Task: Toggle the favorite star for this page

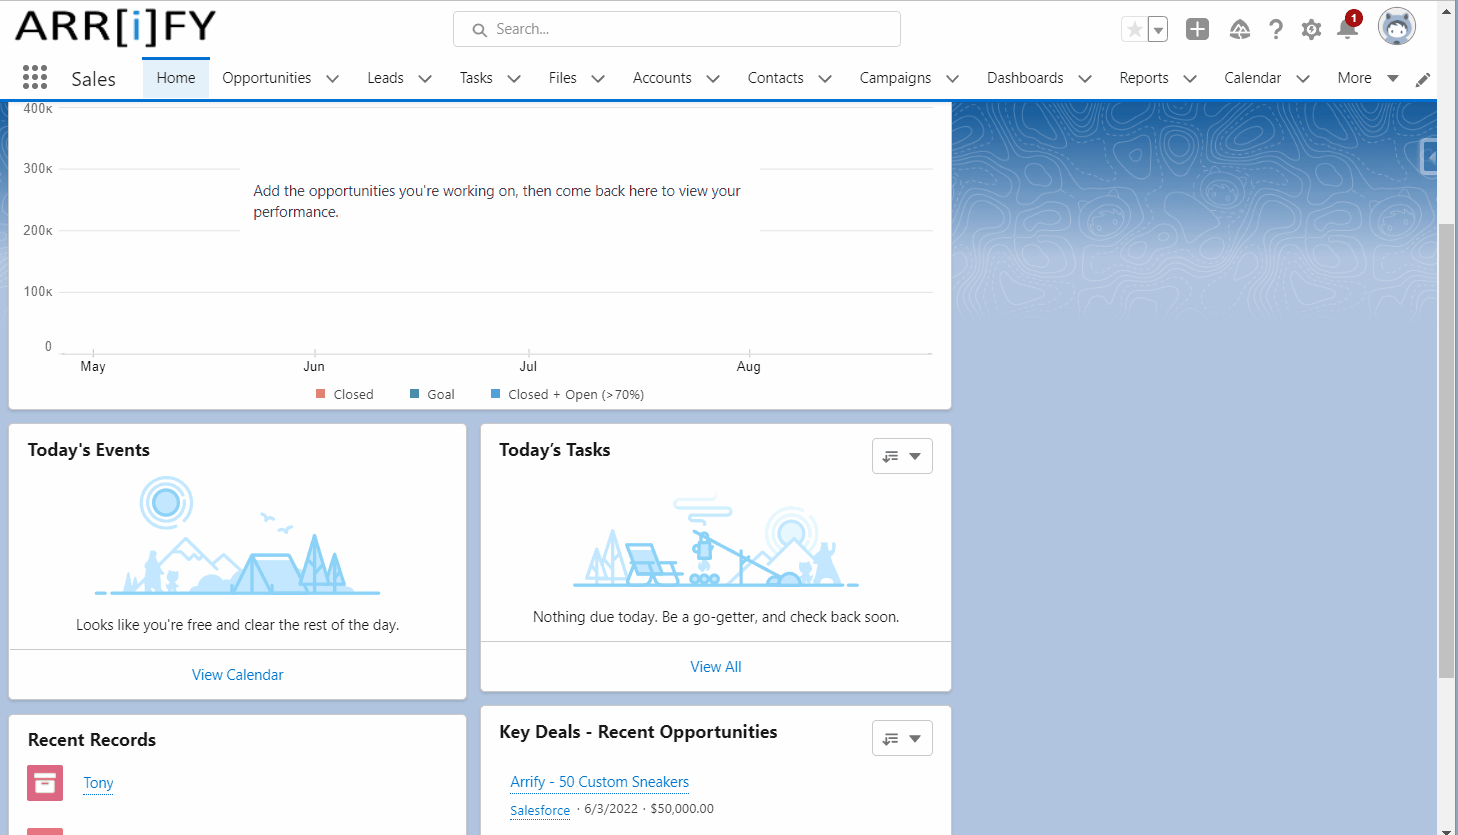Action: click(x=1135, y=29)
